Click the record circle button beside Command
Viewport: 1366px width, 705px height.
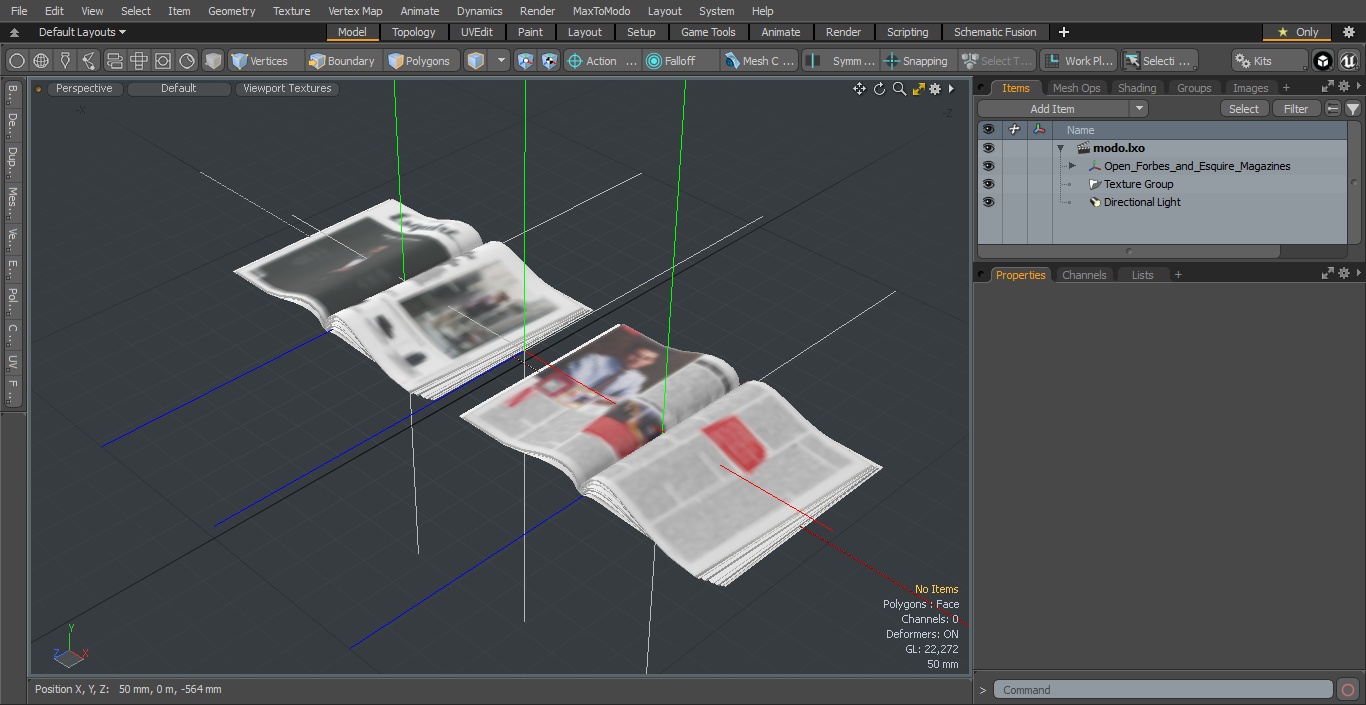(x=1347, y=690)
